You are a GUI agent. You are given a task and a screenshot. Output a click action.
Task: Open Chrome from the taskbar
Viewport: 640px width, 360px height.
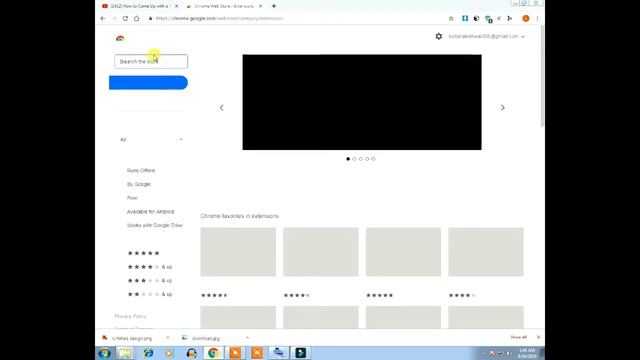(x=213, y=353)
